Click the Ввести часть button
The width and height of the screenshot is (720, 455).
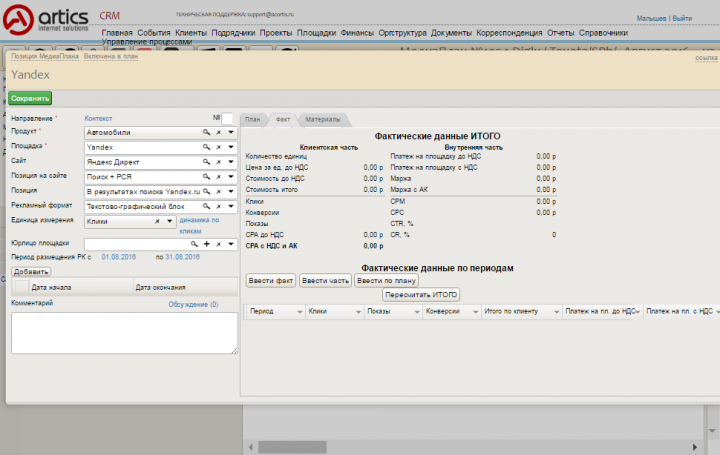pyautogui.click(x=326, y=281)
